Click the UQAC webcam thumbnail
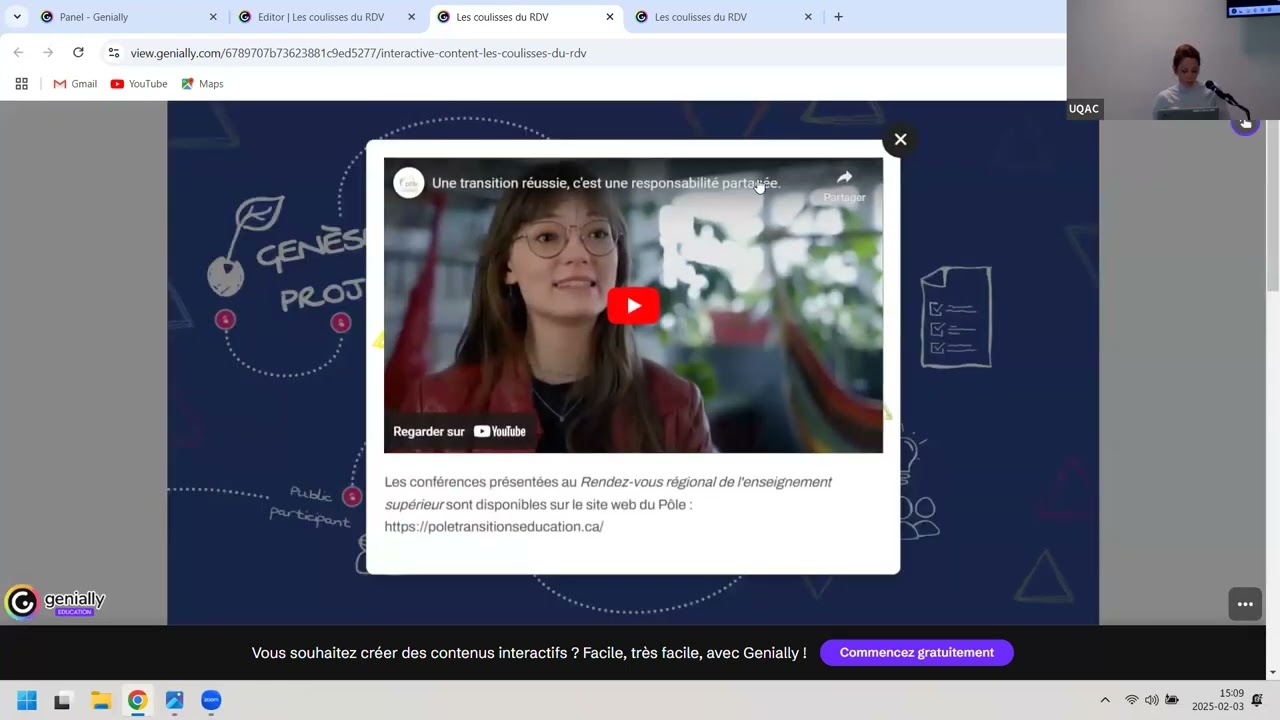 [1173, 60]
